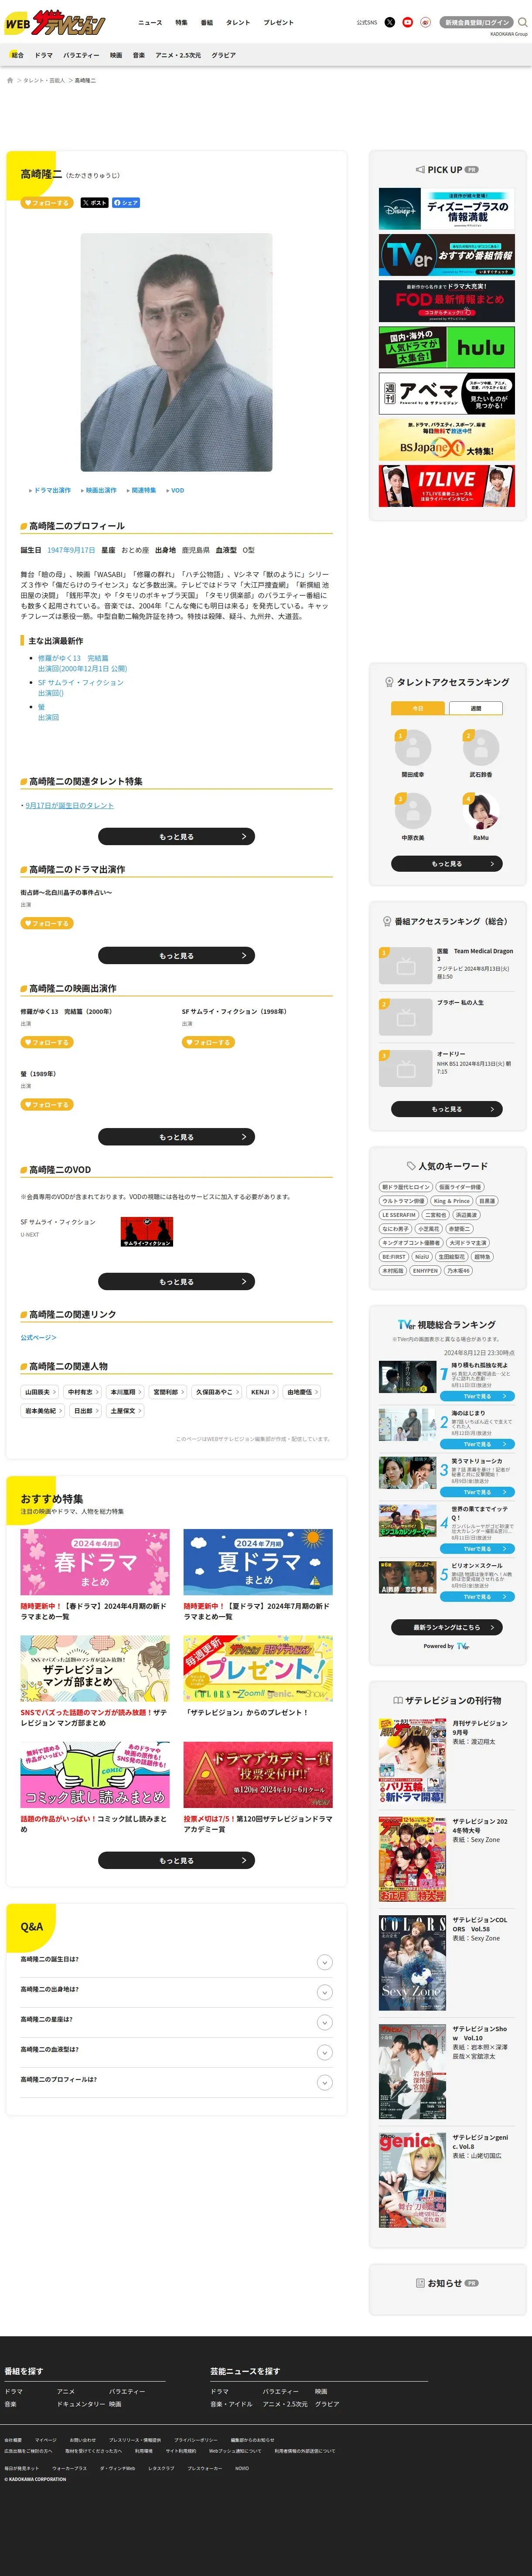Screen dimensions: 532x2576
Task: Click もっと見る under 関連タレント特集
Action: pyautogui.click(x=176, y=836)
